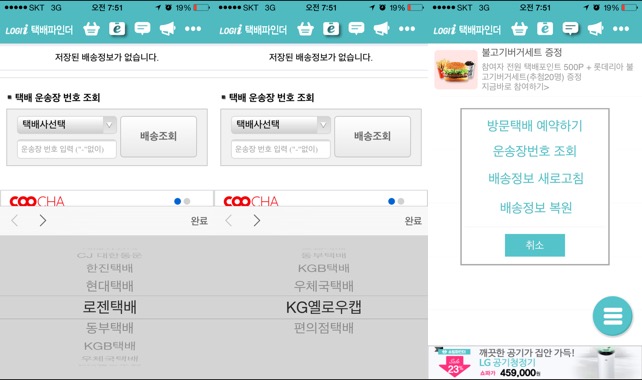The width and height of the screenshot is (642, 380).
Task: Tap the 'e' icon in middle screen header
Action: (x=331, y=29)
